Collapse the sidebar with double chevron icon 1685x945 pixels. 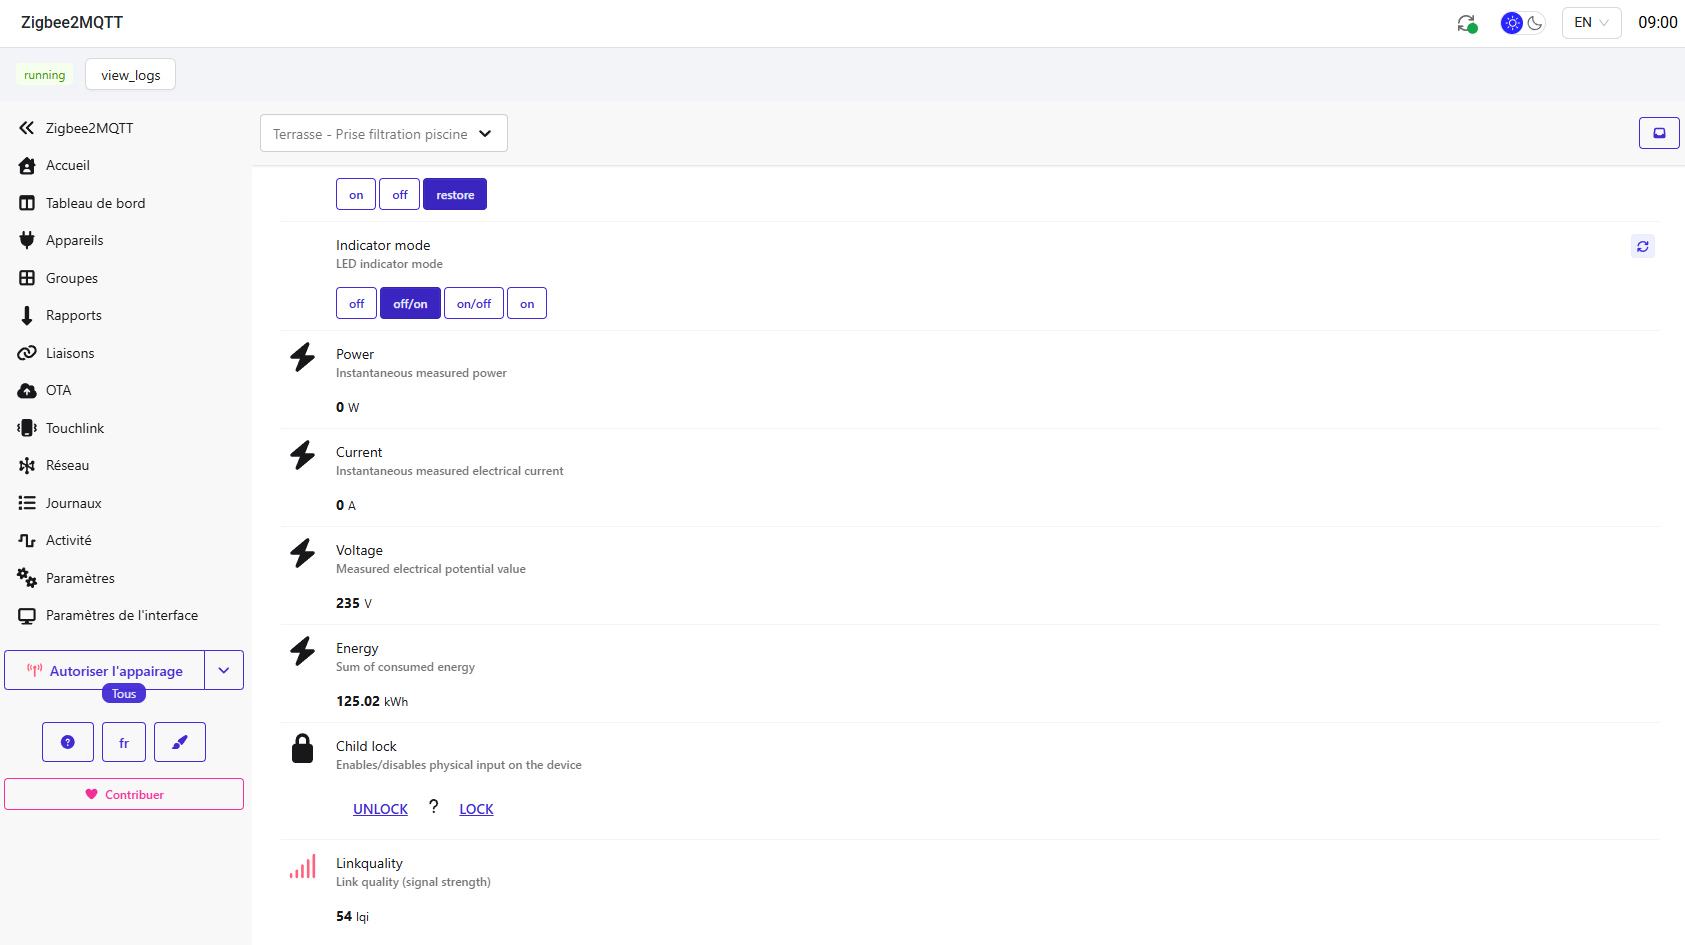(x=27, y=128)
